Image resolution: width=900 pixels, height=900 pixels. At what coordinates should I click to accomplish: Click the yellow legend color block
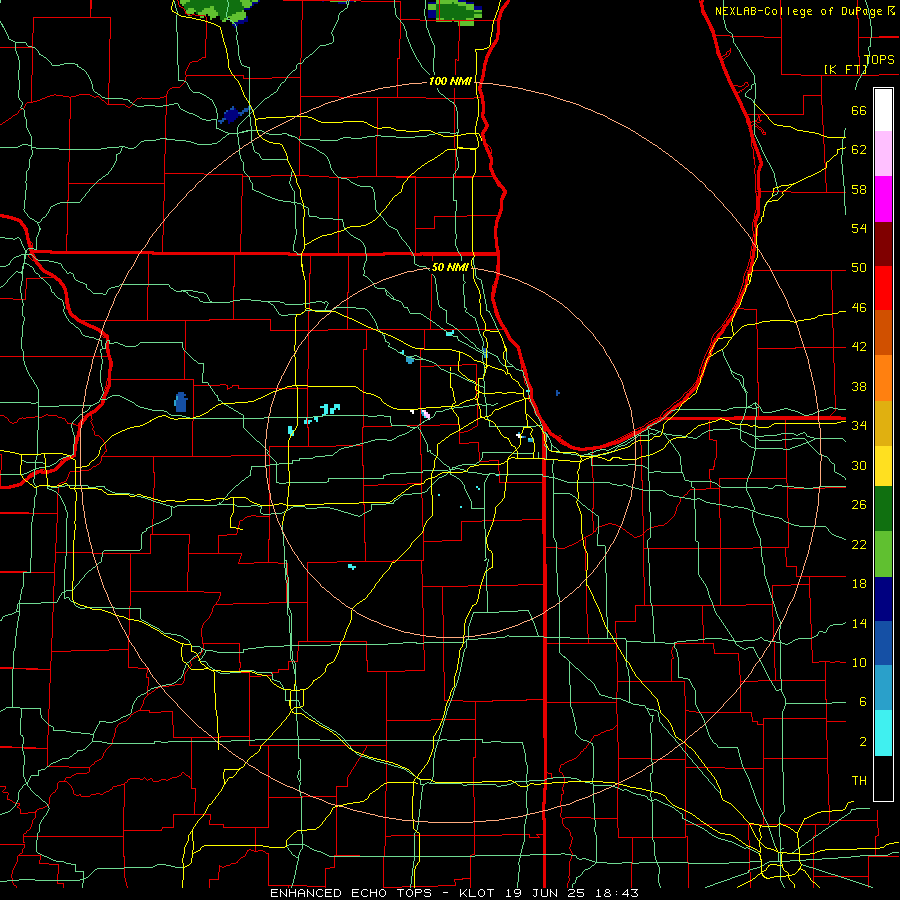click(883, 465)
